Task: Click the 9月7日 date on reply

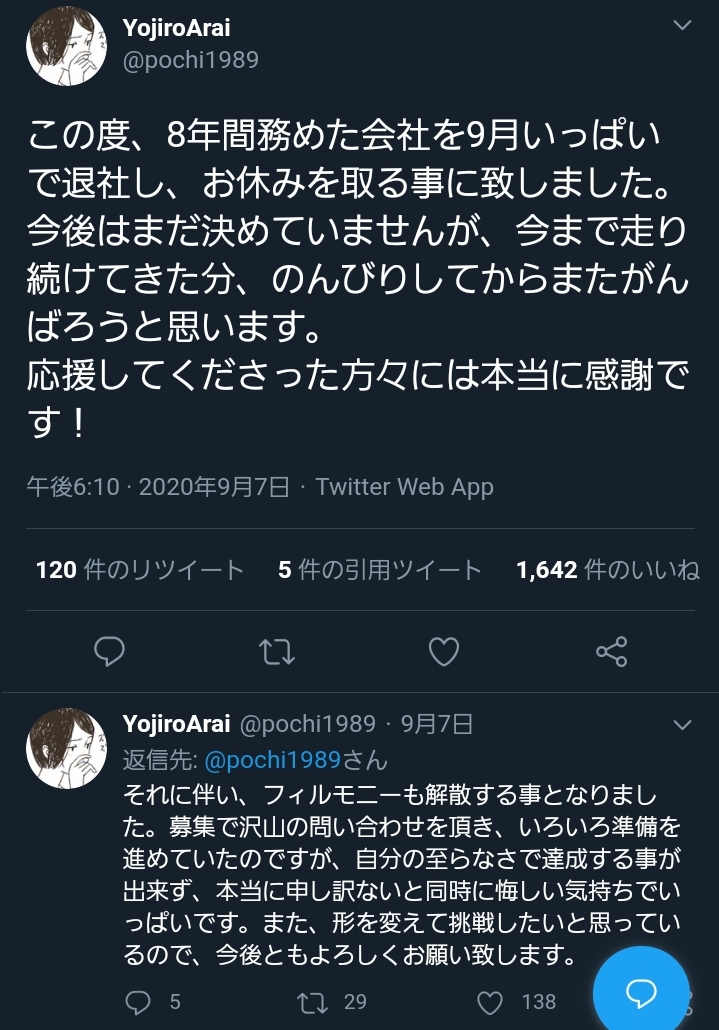Action: tap(436, 724)
